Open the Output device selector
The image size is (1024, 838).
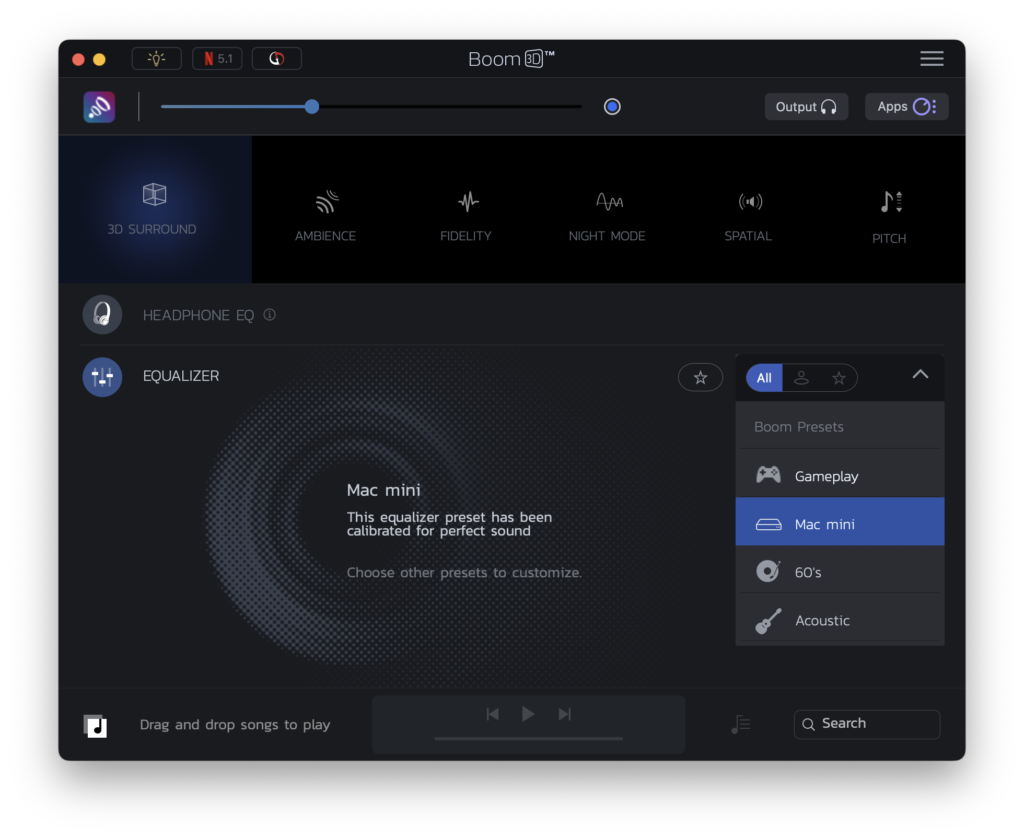click(x=807, y=106)
